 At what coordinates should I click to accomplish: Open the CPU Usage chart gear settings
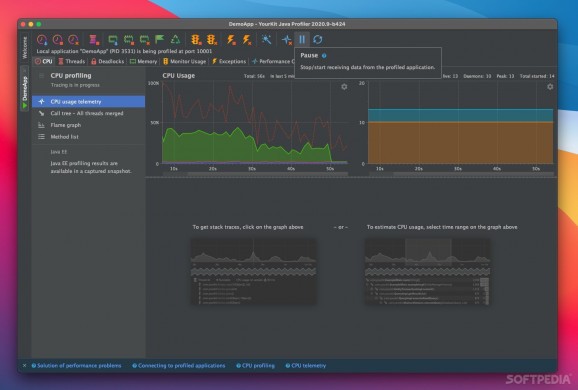click(344, 87)
